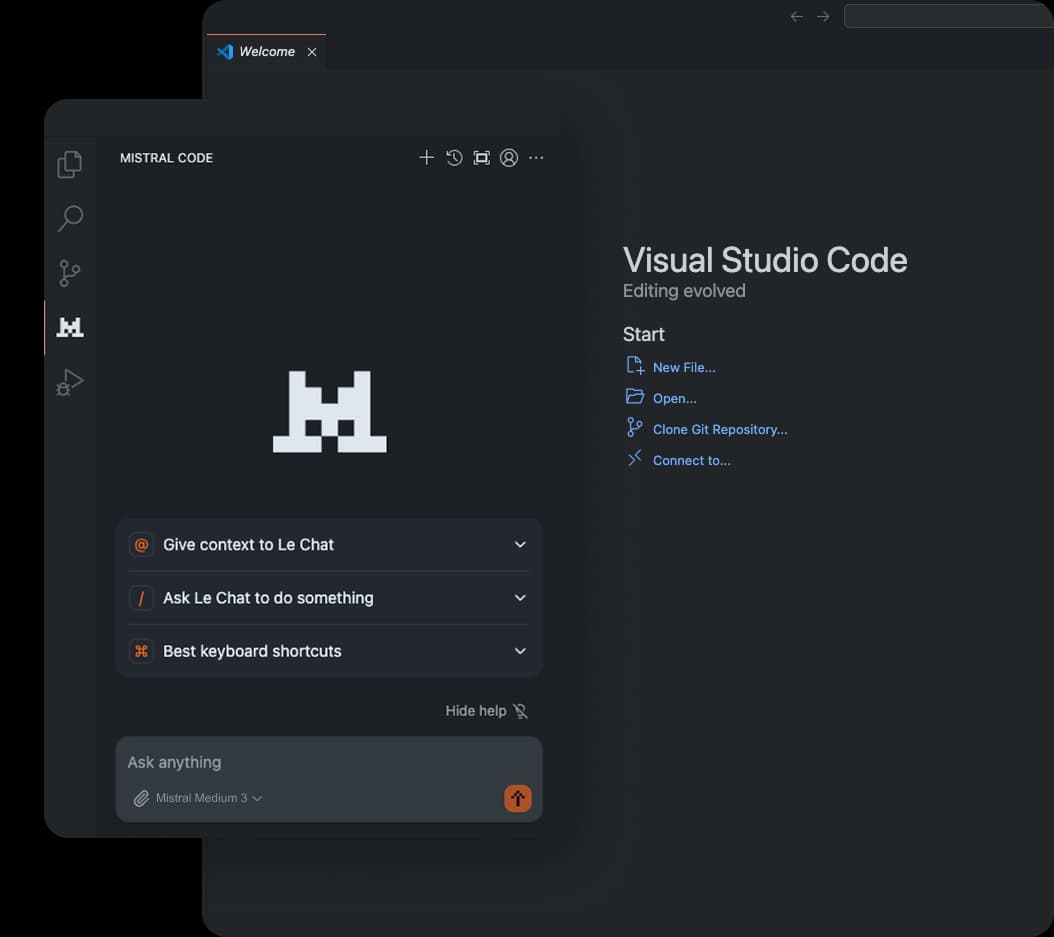The width and height of the screenshot is (1054, 937).
Task: Open the more actions ellipsis menu
Action: pos(536,157)
